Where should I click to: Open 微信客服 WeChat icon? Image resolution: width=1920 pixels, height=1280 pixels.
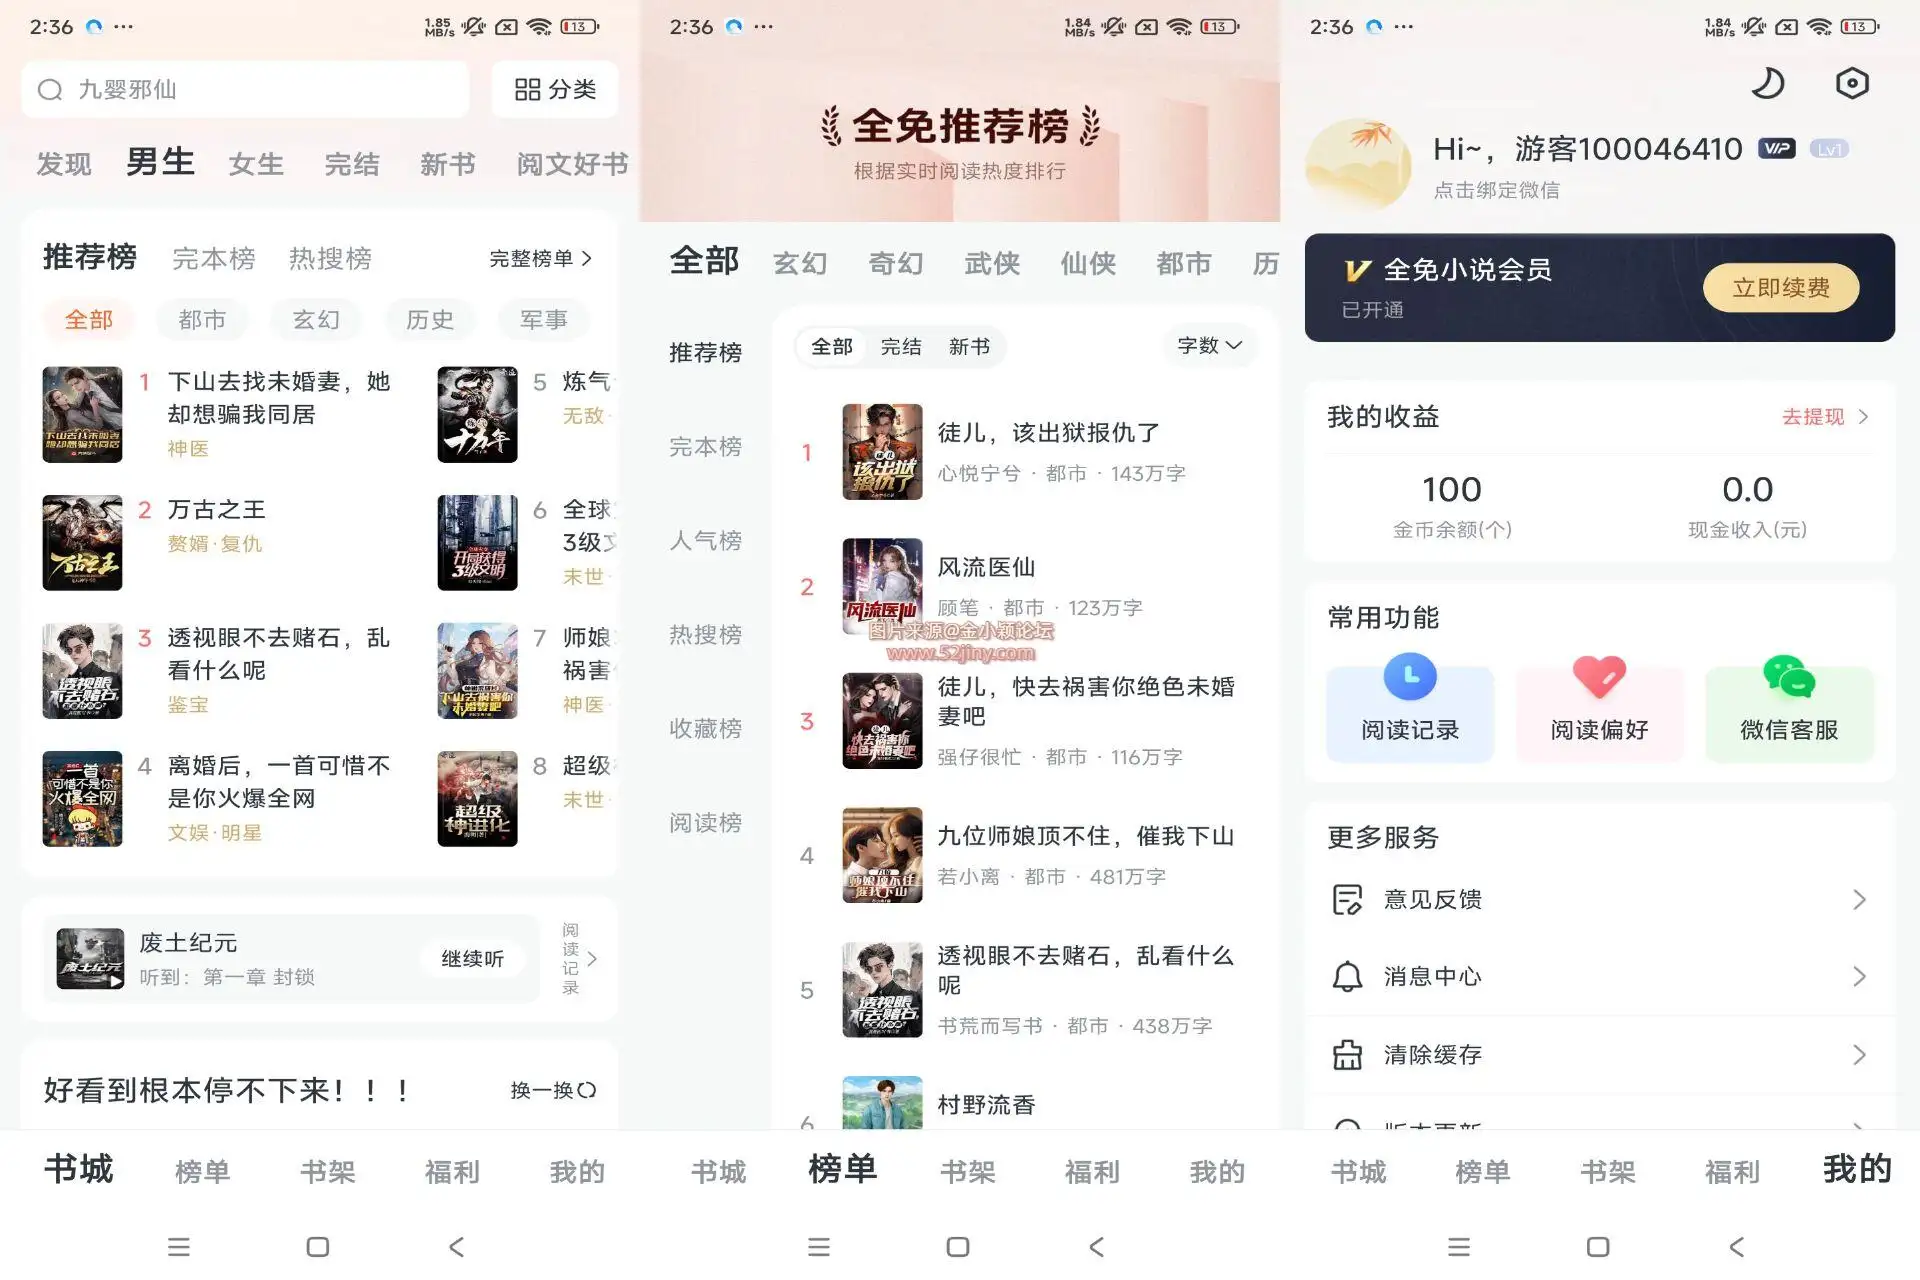point(1789,677)
